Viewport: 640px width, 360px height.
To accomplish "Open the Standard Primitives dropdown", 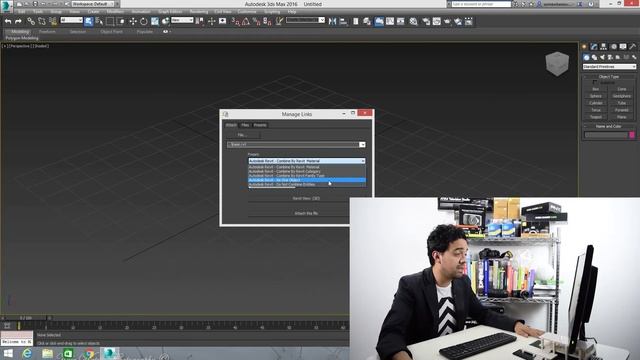I will pos(609,67).
